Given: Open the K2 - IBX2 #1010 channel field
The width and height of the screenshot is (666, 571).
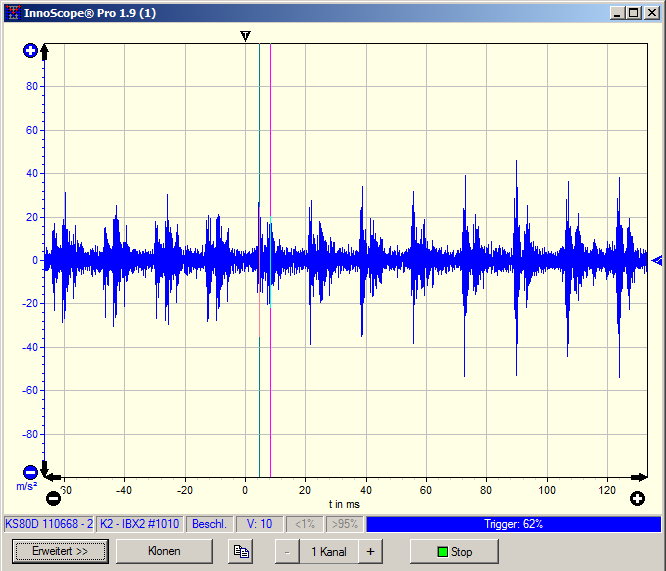Looking at the screenshot, I should pos(140,524).
